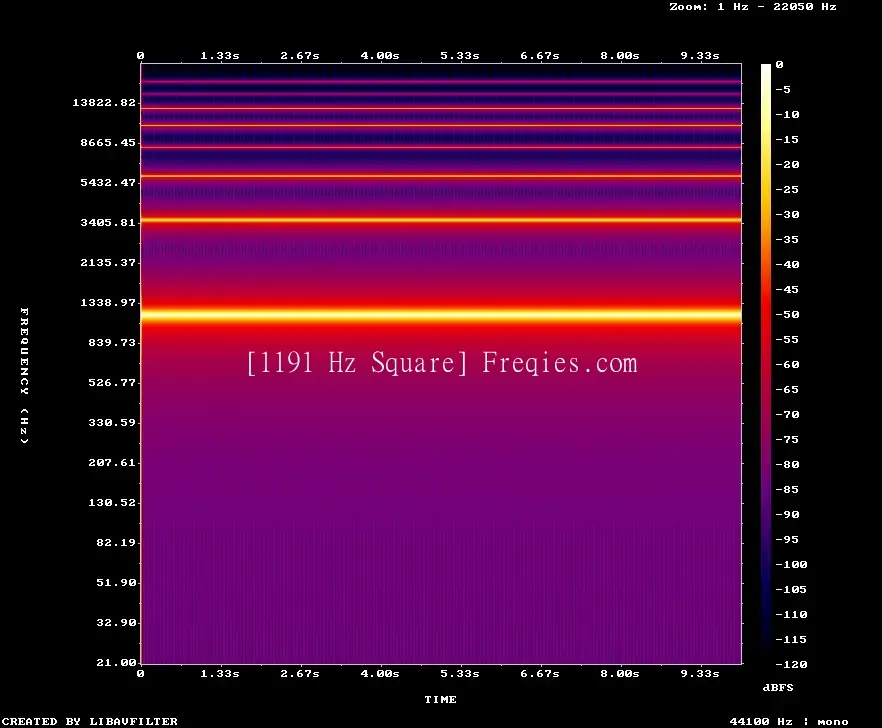Click the "32.90" frequency label
This screenshot has width=882, height=728.
point(116,622)
